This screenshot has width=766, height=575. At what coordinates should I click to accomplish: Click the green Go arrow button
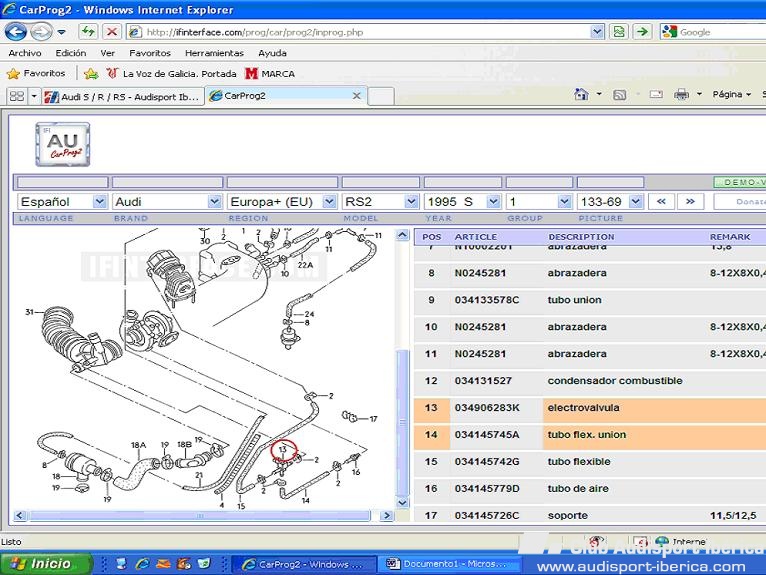click(642, 32)
